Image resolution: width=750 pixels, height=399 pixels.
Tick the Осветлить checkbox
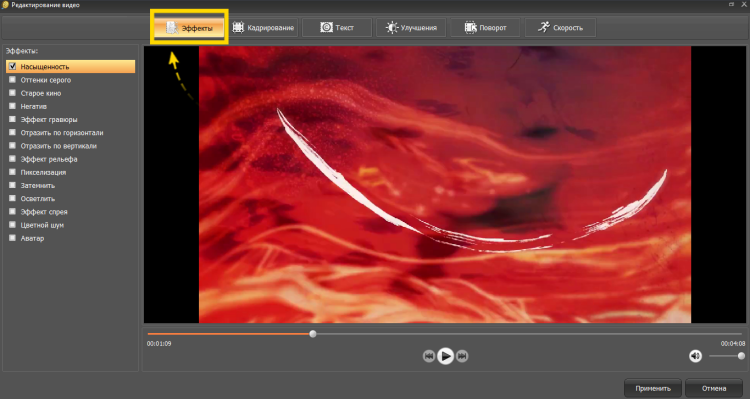click(x=12, y=198)
